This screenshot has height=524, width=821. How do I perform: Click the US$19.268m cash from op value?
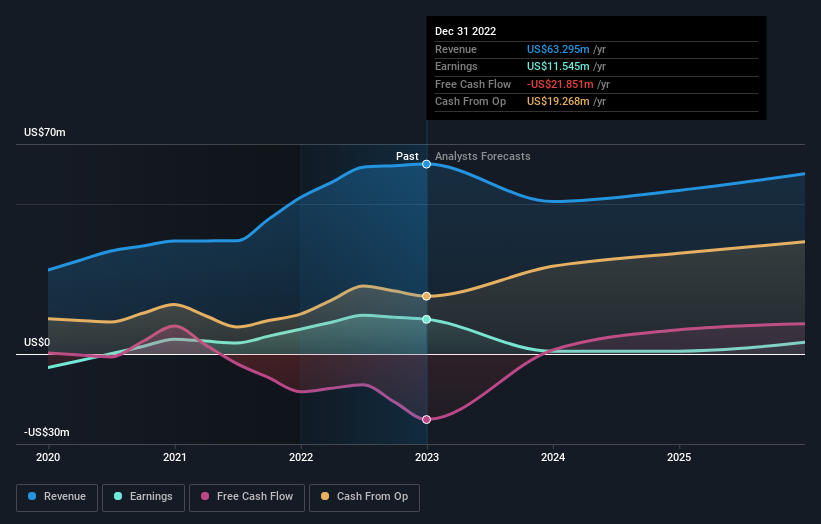pyautogui.click(x=558, y=102)
